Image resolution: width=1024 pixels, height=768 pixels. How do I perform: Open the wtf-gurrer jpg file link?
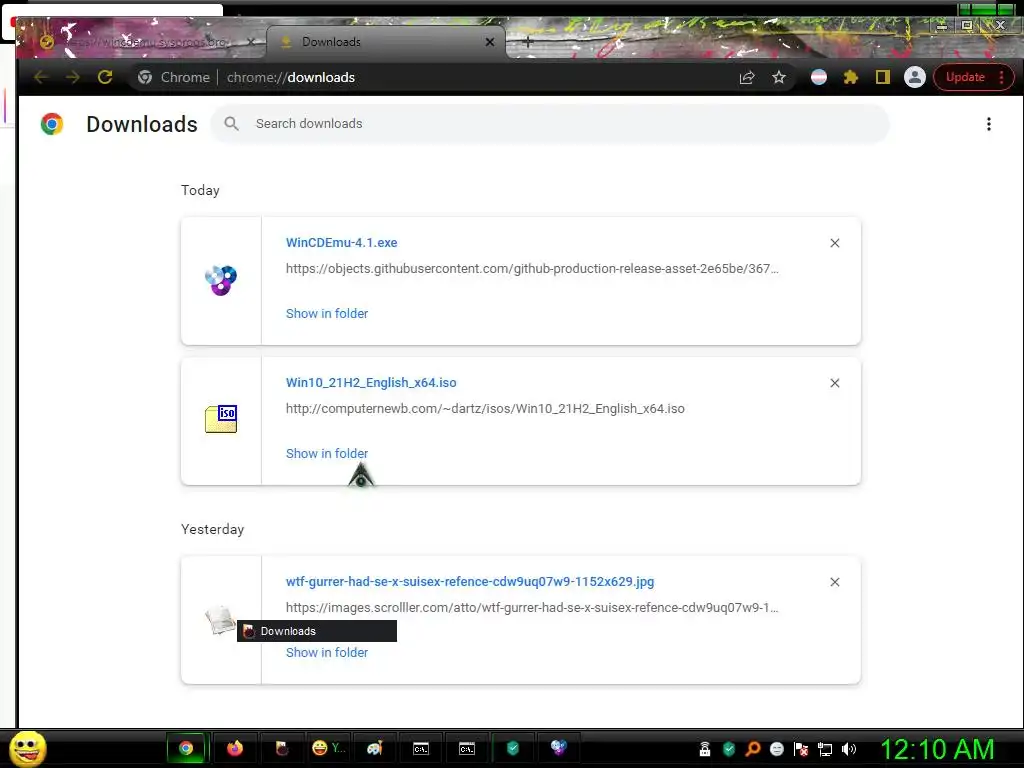[x=470, y=581]
